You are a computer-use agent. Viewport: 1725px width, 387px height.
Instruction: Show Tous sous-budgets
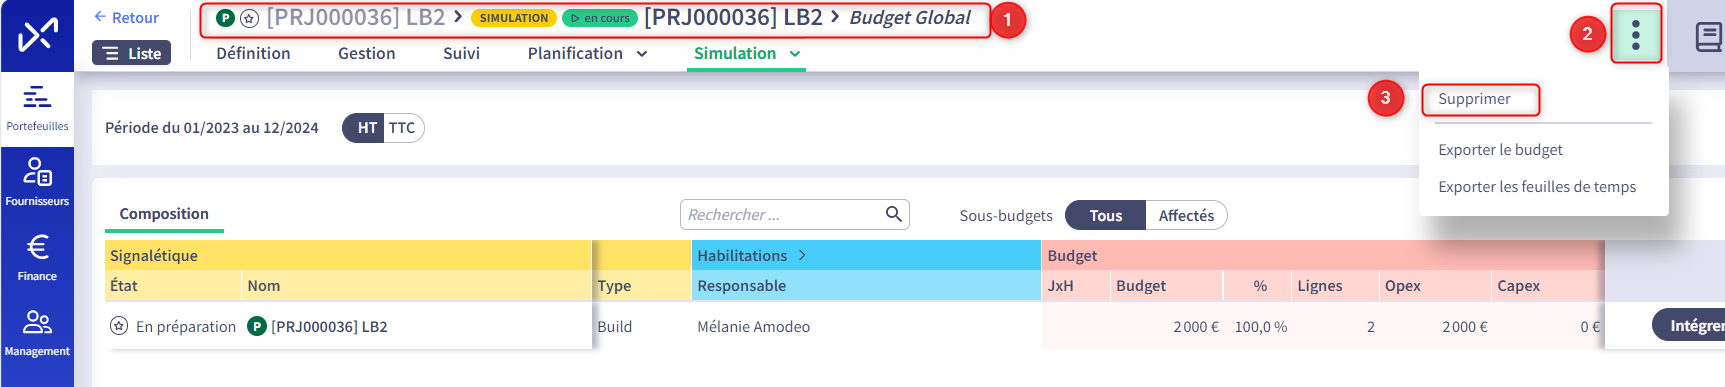1105,215
